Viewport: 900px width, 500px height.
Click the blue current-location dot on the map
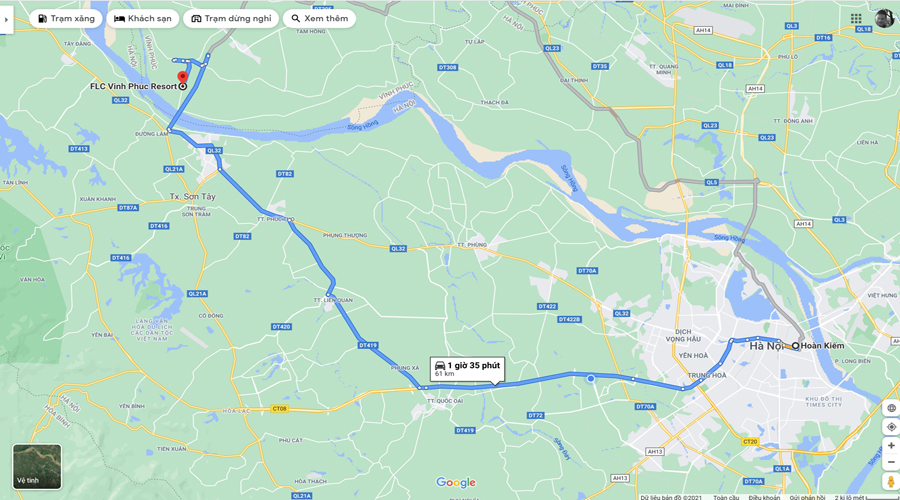(591, 378)
